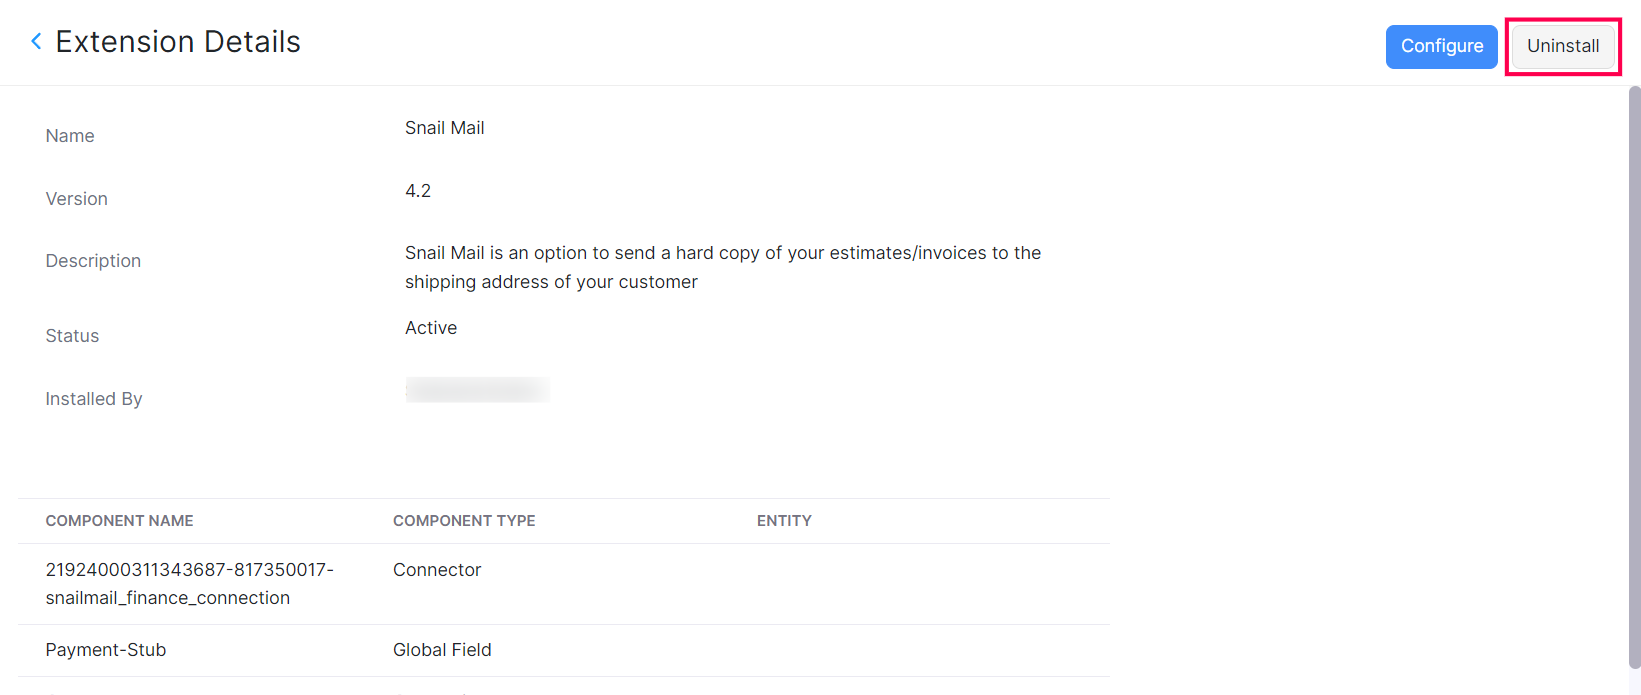Click the COMPONENT TYPE column header
Image resolution: width=1641 pixels, height=695 pixels.
pyautogui.click(x=464, y=521)
